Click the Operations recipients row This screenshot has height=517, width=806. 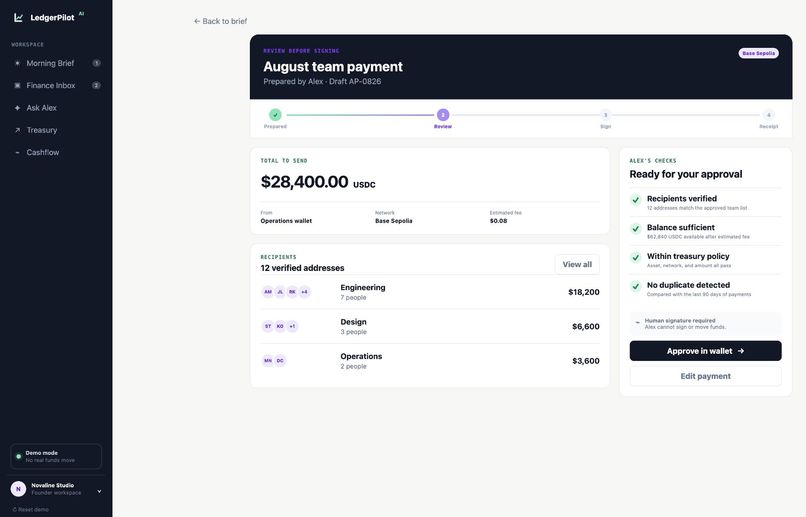tap(430, 361)
